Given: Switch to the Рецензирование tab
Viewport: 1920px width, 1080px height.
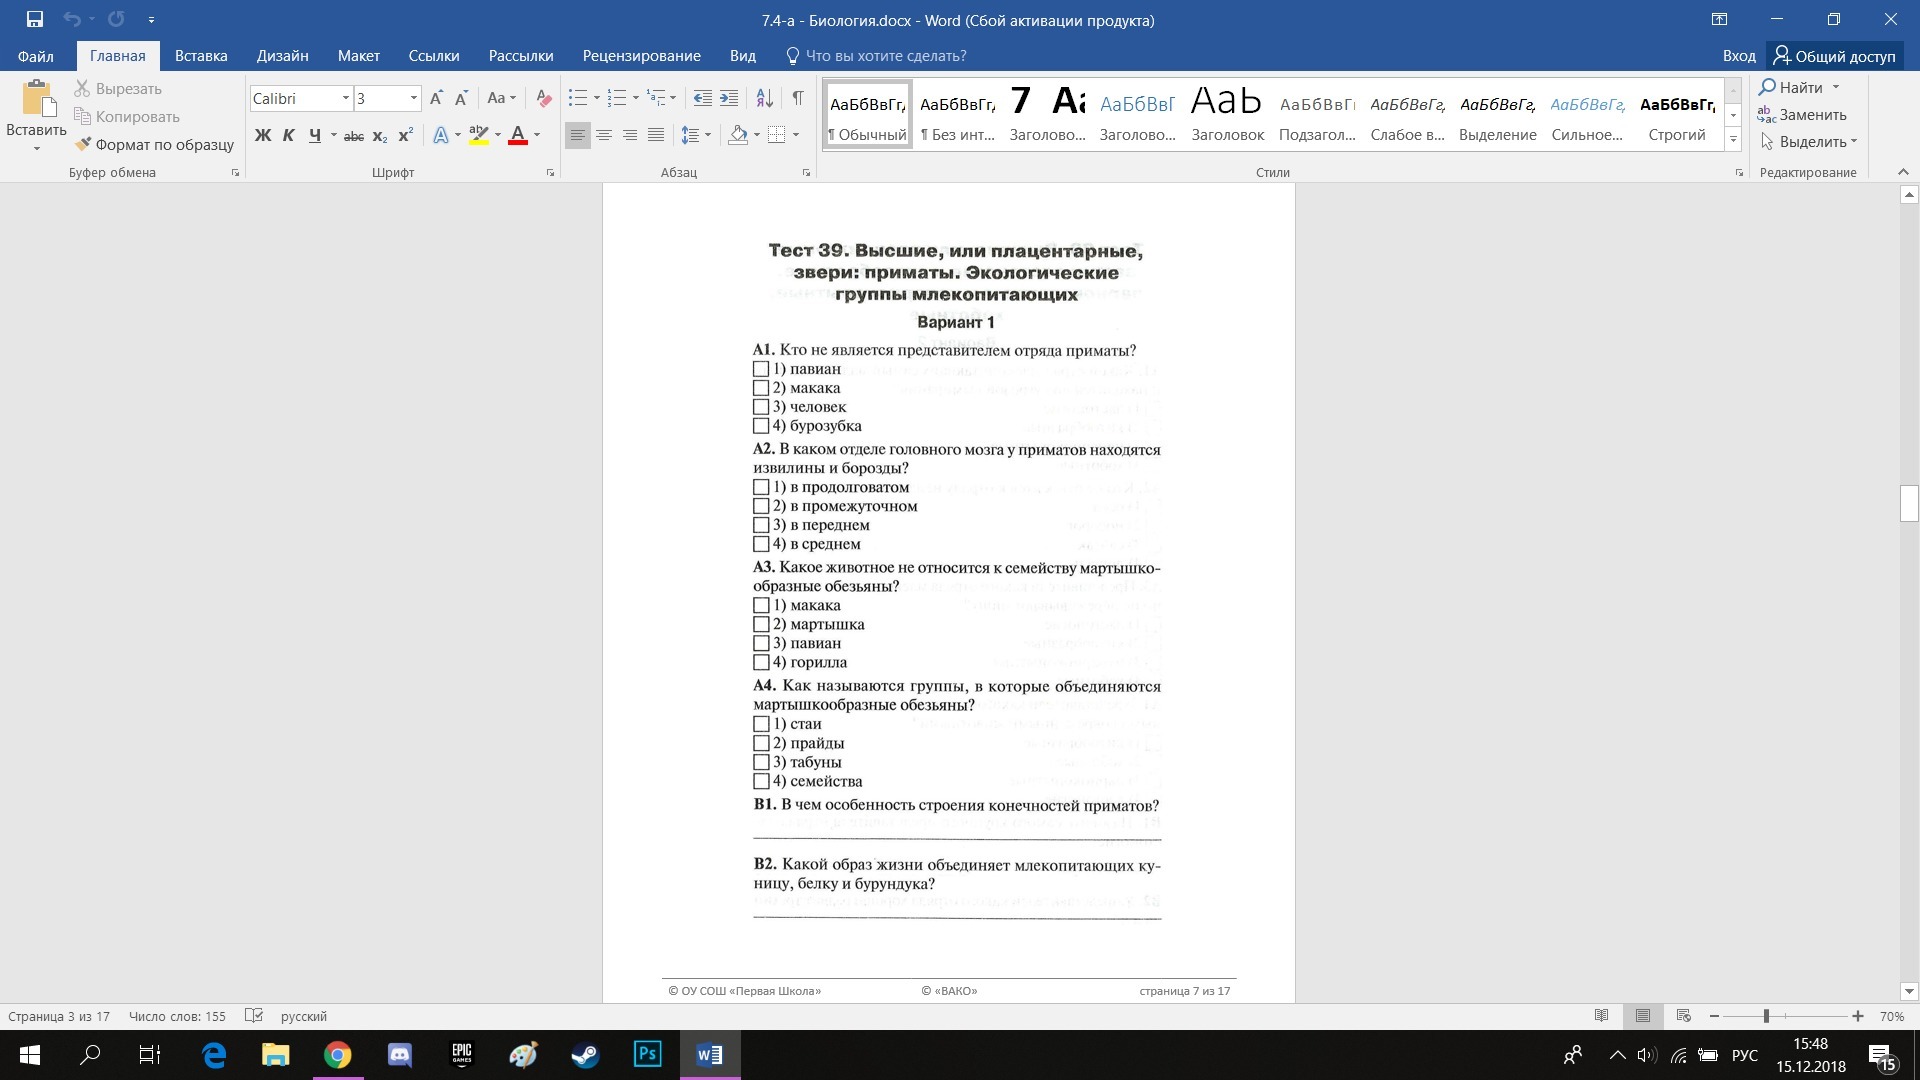Looking at the screenshot, I should pyautogui.click(x=641, y=56).
